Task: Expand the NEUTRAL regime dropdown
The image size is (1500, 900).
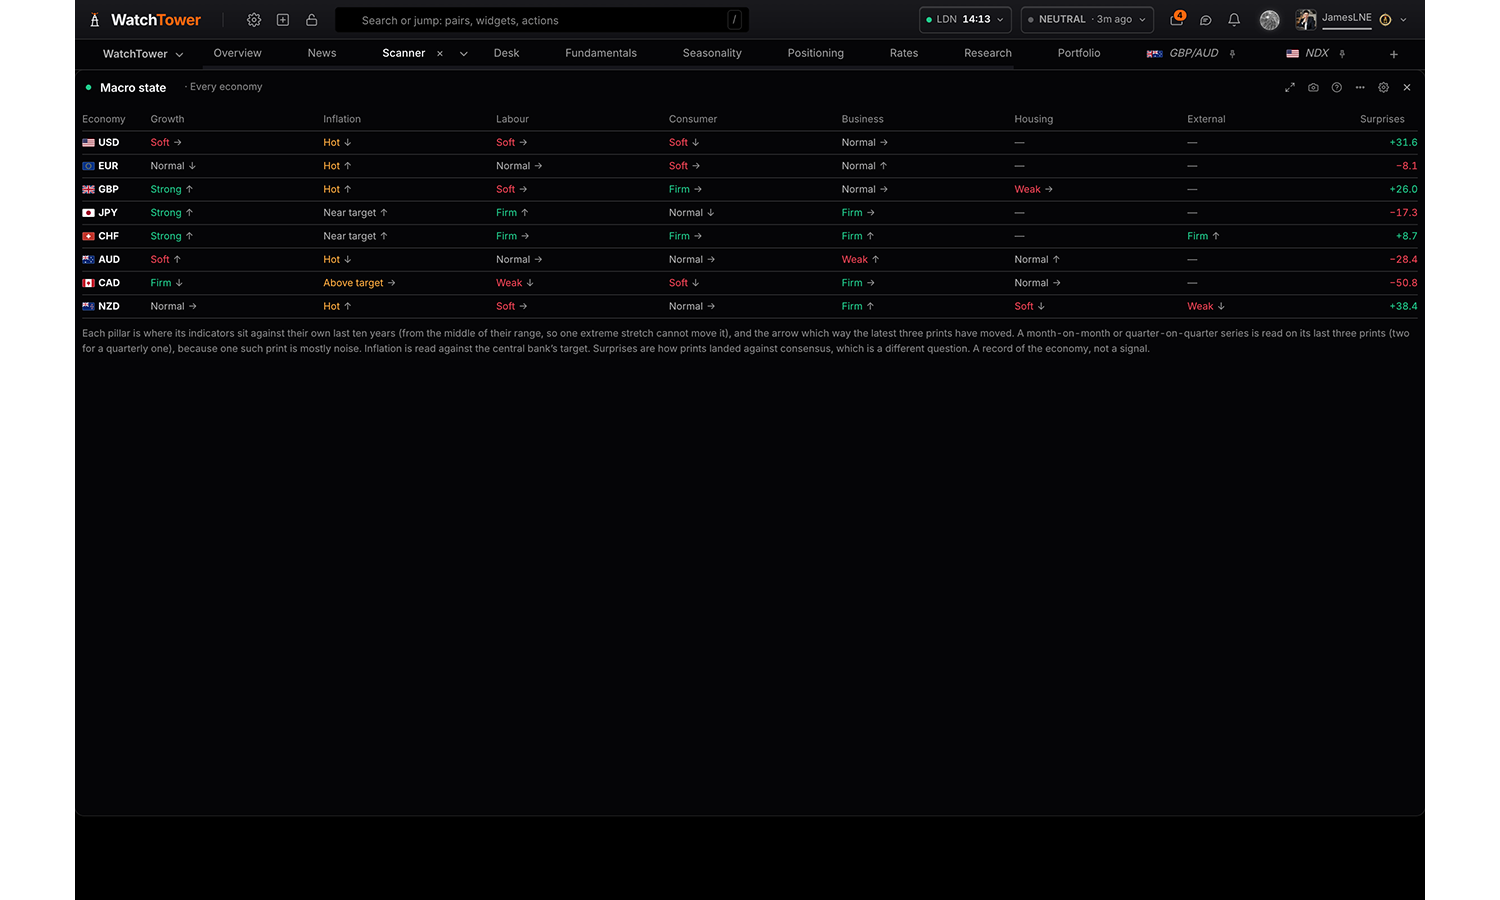Action: pyautogui.click(x=1087, y=20)
